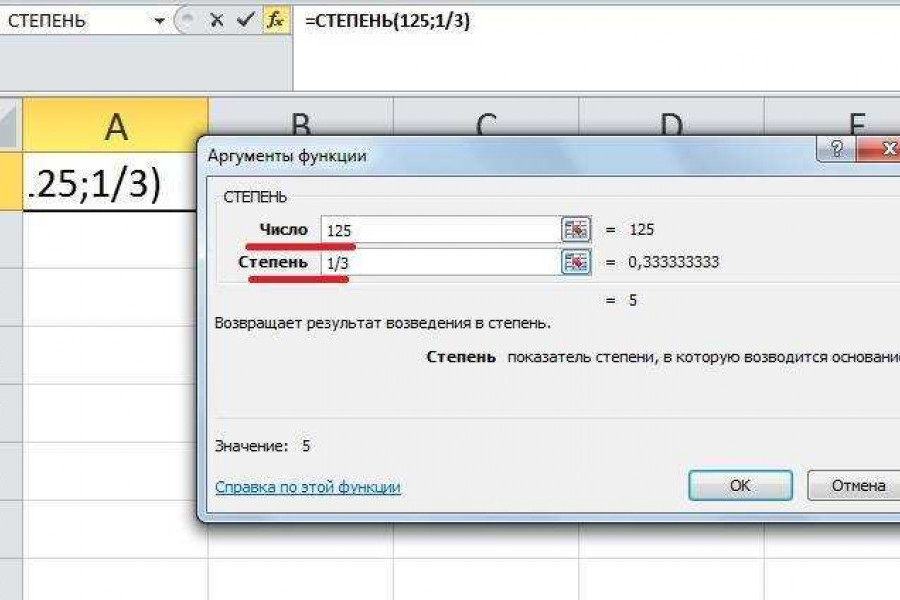
Task: Click into the Число input field
Action: pos(440,229)
